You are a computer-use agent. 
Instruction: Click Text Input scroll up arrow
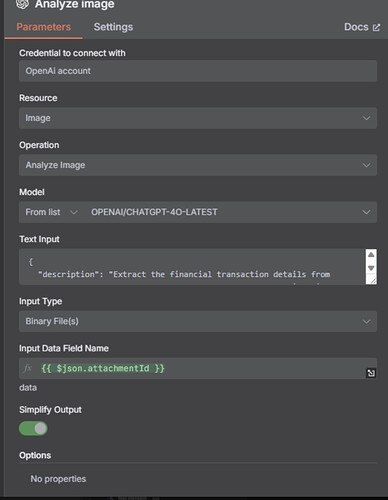[371, 255]
